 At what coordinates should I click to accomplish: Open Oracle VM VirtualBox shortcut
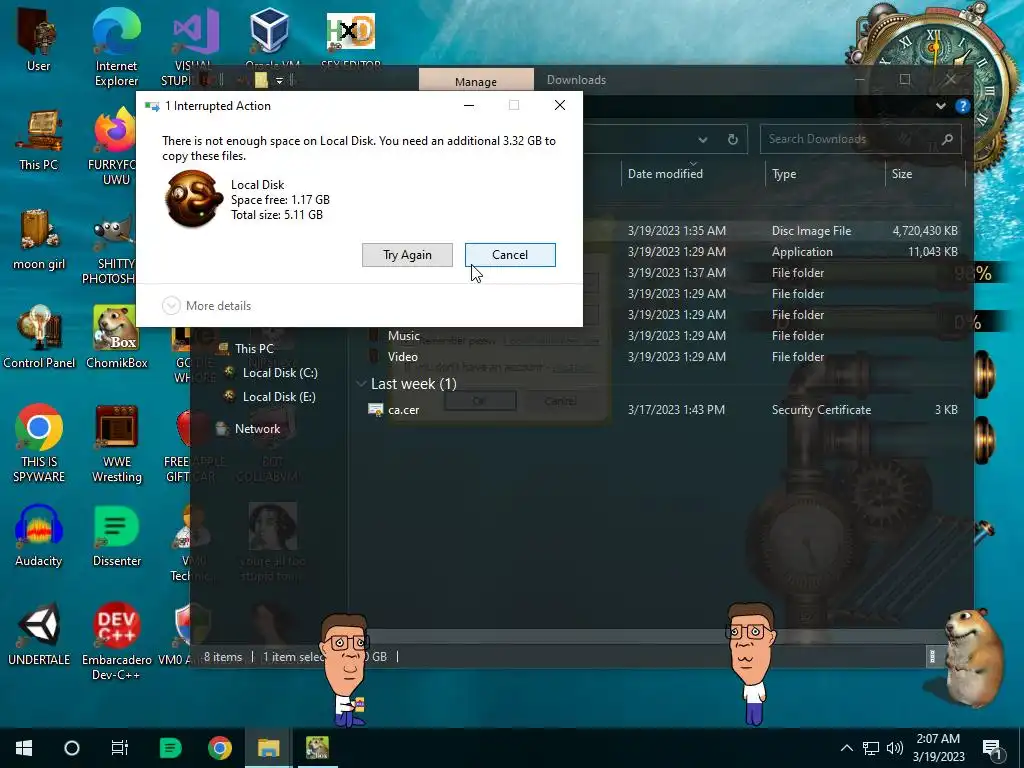[x=271, y=39]
